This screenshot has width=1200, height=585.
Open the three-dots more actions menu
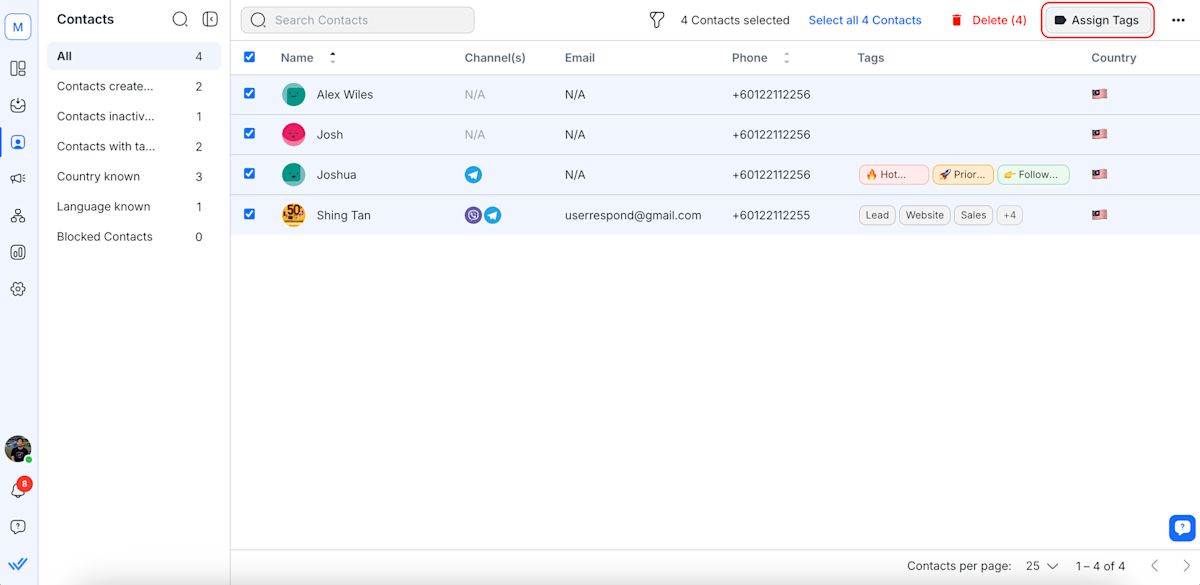coord(1177,20)
